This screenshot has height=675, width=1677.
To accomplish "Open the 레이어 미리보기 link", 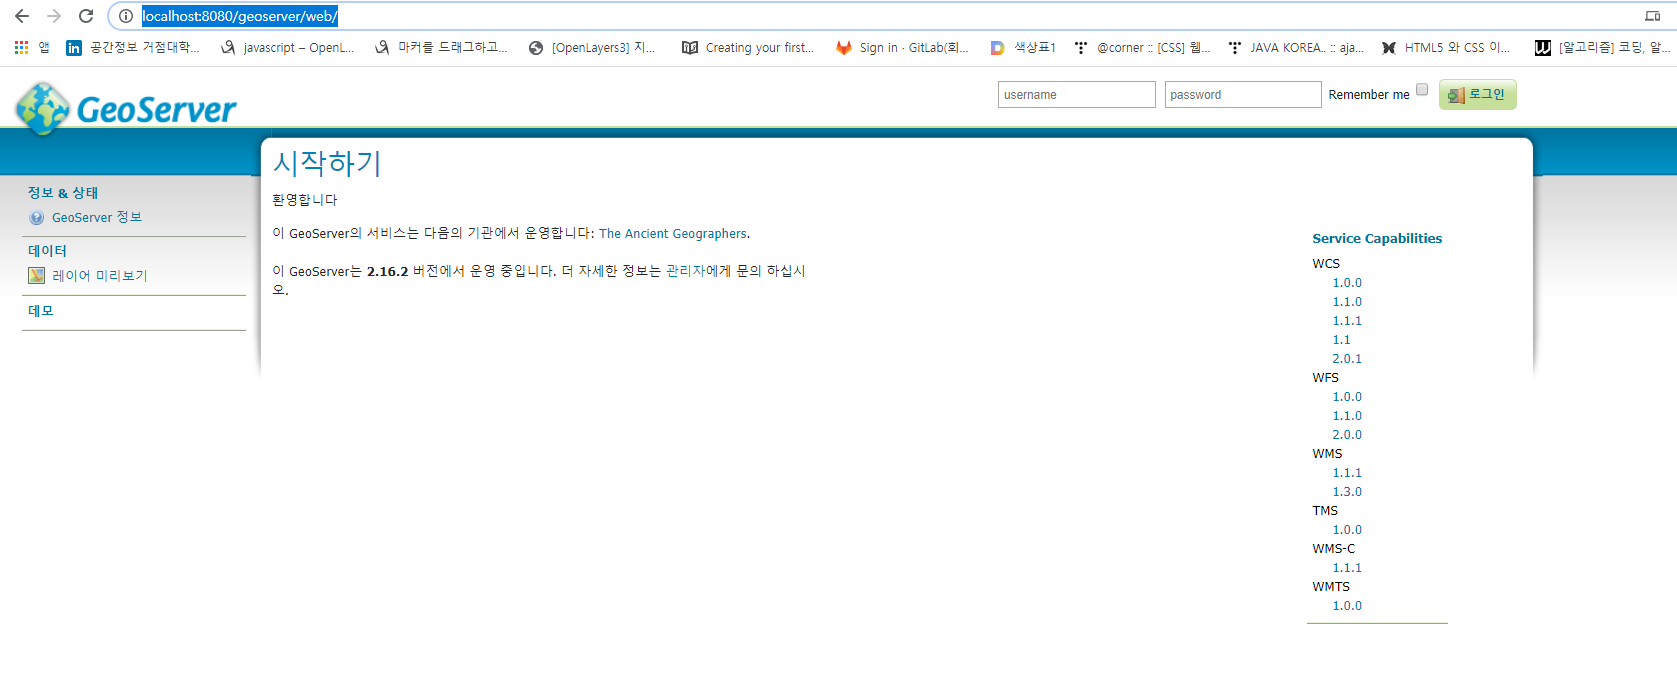I will click(x=99, y=276).
